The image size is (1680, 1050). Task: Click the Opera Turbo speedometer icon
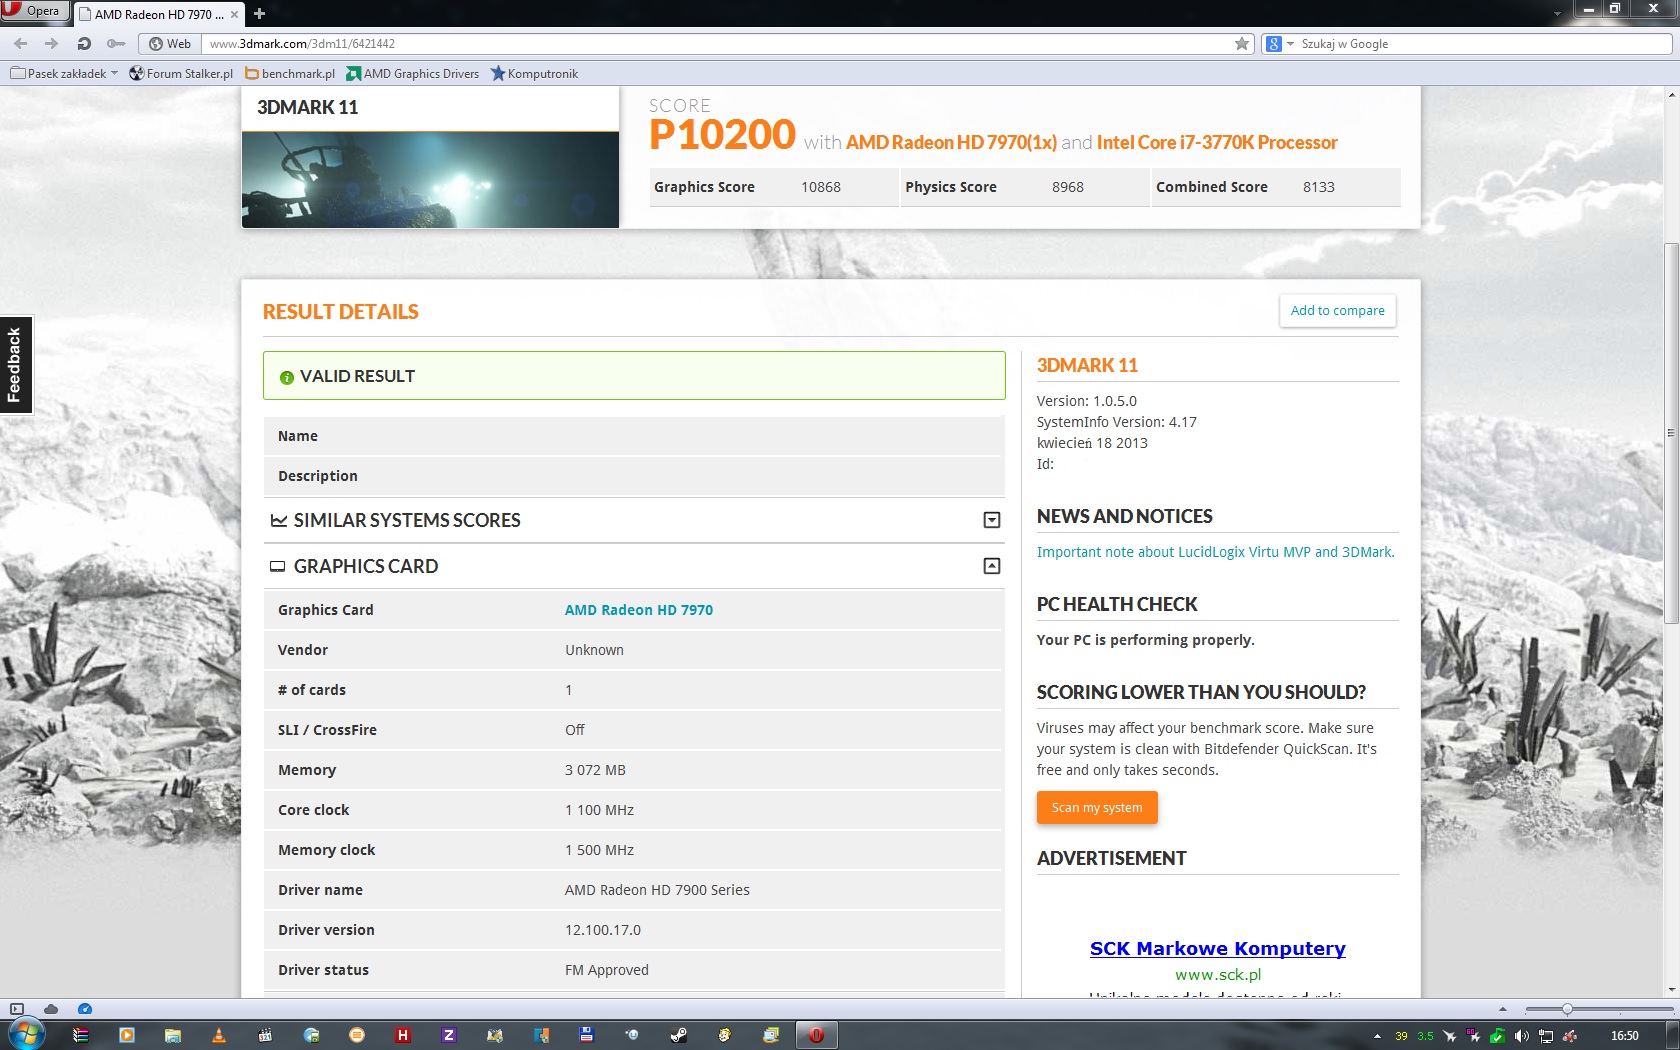click(85, 1009)
